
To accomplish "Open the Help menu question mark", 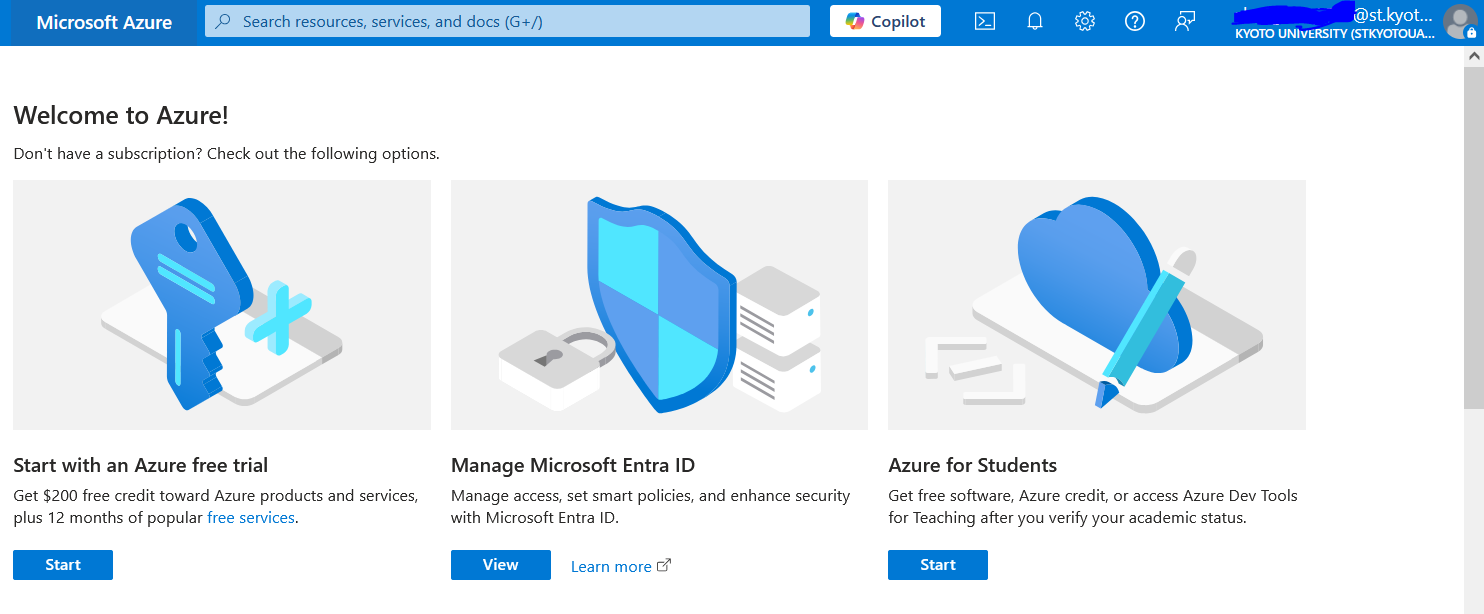I will tap(1134, 21).
